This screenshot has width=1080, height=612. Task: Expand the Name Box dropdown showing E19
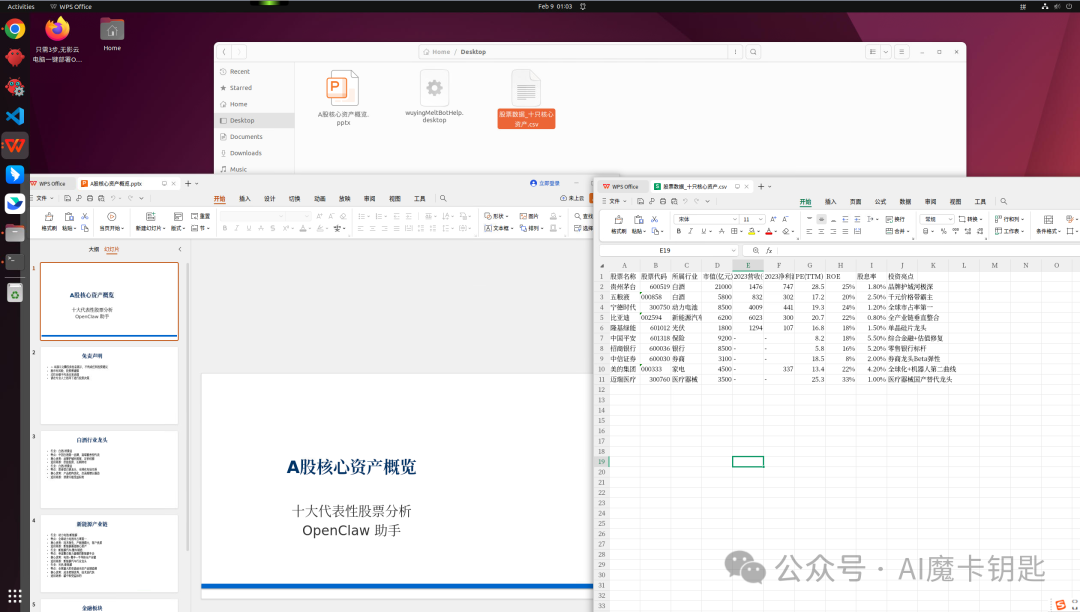coord(734,251)
